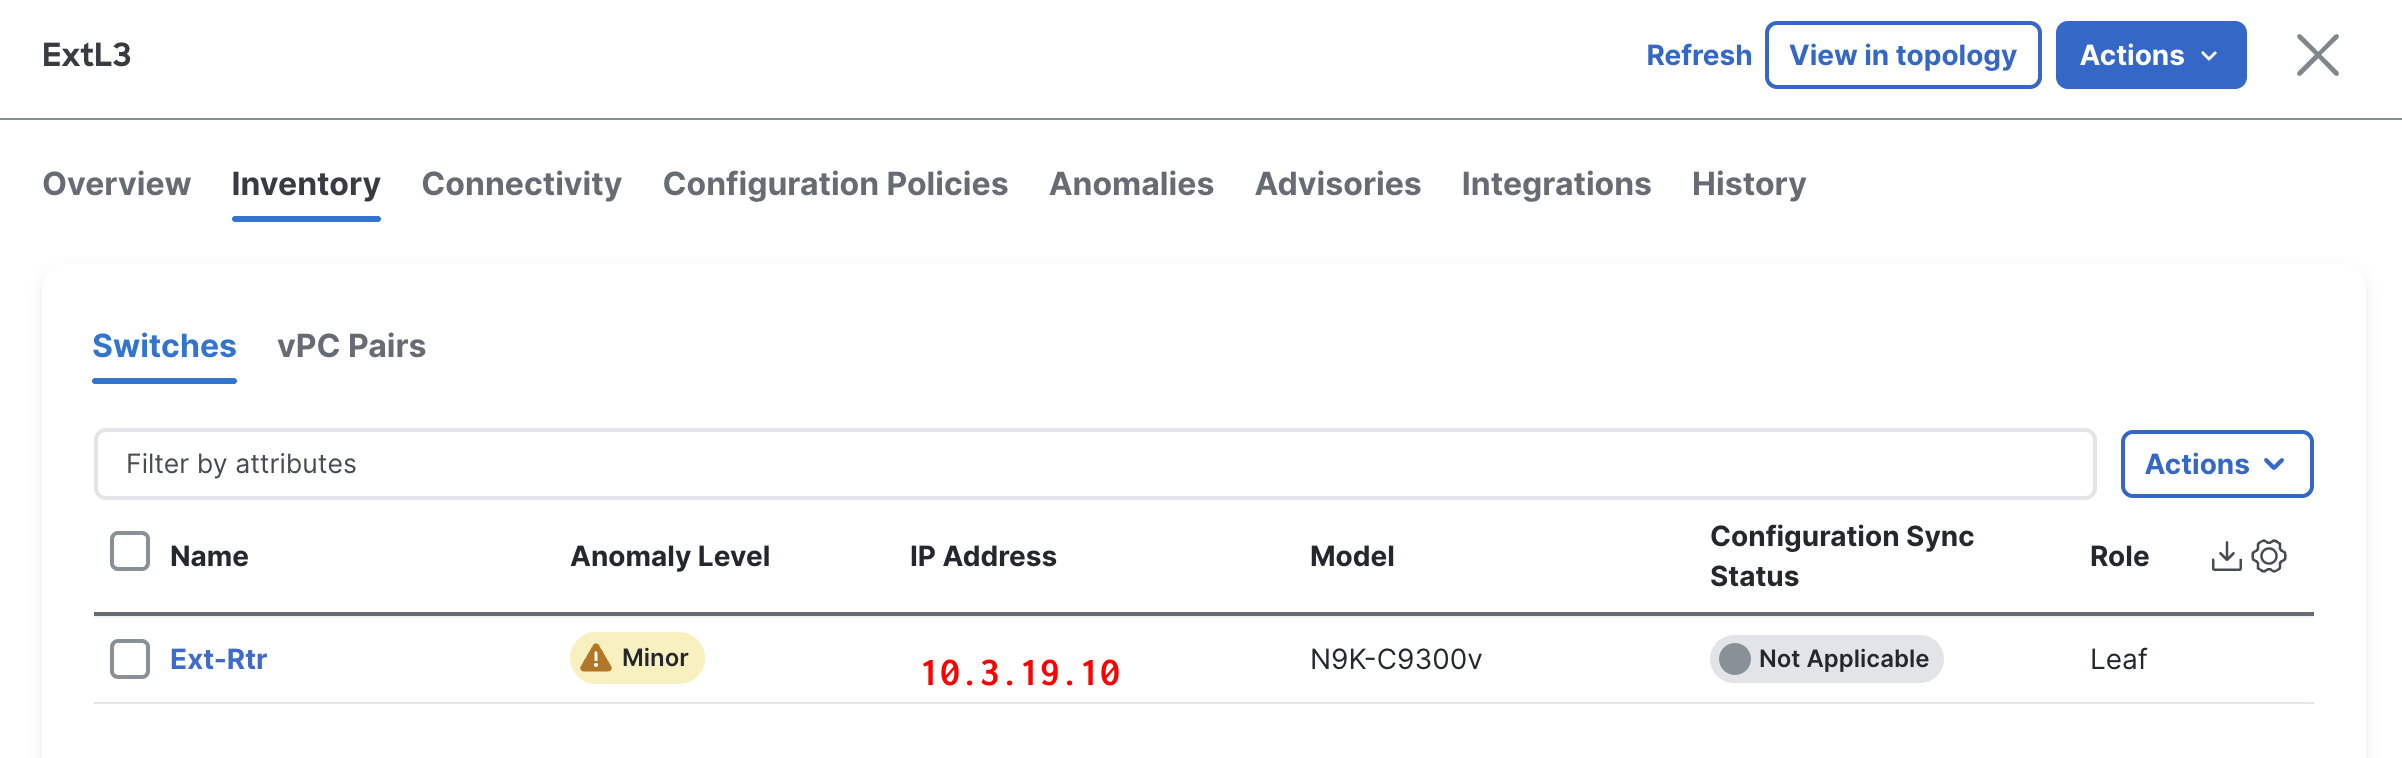Select the Anomalies tab
Screen dimensions: 2402x758
pos(1131,184)
